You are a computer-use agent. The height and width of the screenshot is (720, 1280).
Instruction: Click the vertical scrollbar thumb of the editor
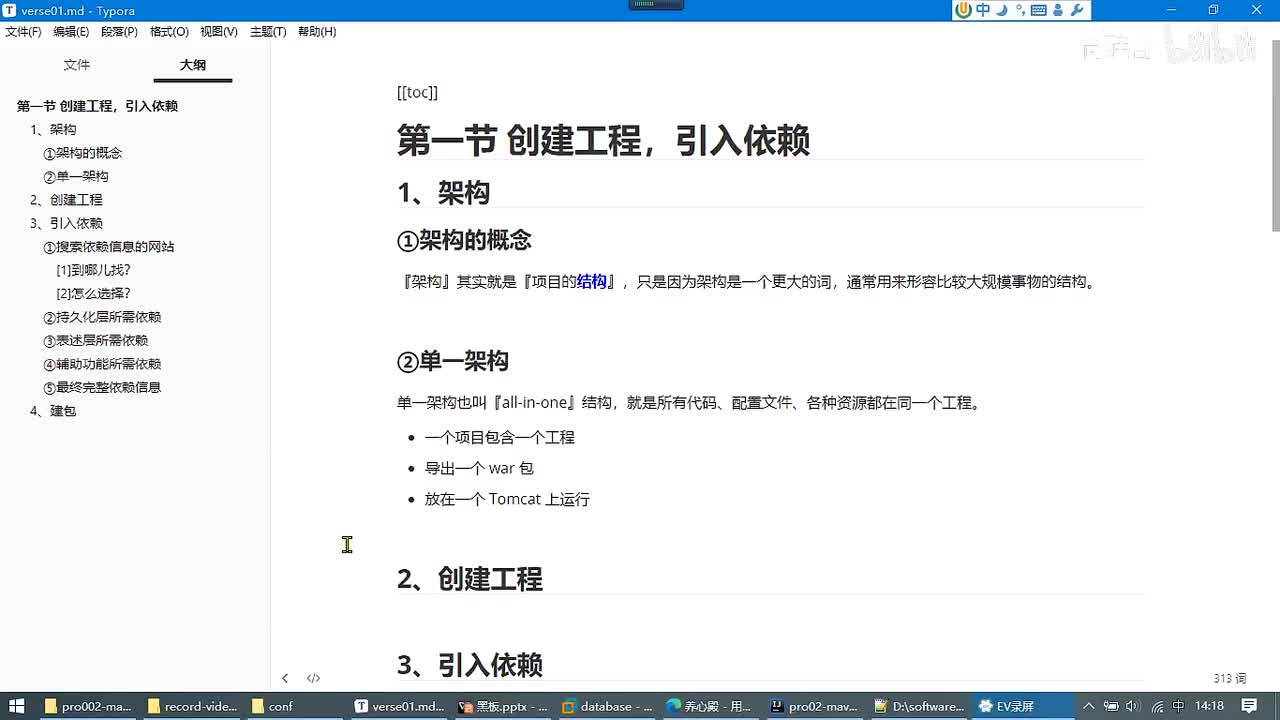click(x=1275, y=137)
